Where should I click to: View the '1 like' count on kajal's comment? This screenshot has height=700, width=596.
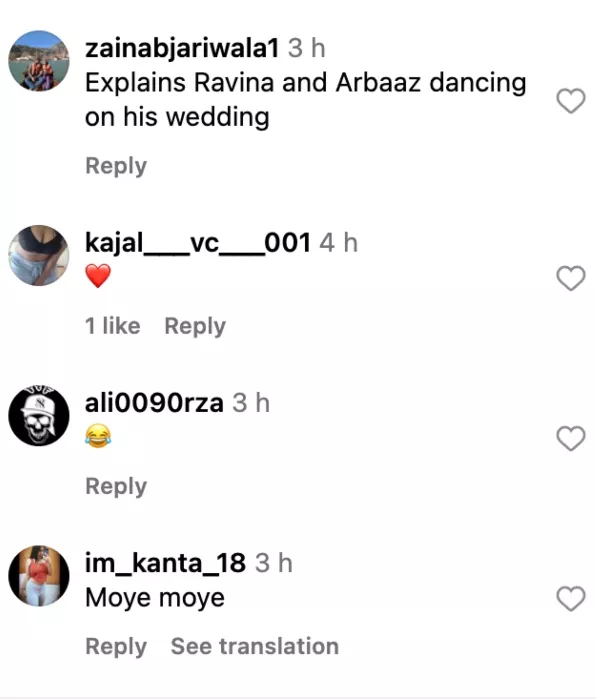[x=113, y=325]
